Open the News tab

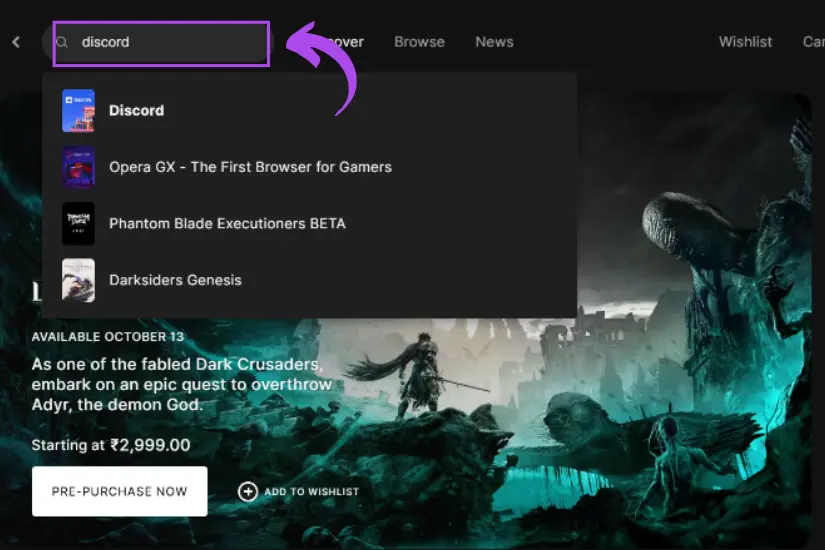click(x=495, y=42)
